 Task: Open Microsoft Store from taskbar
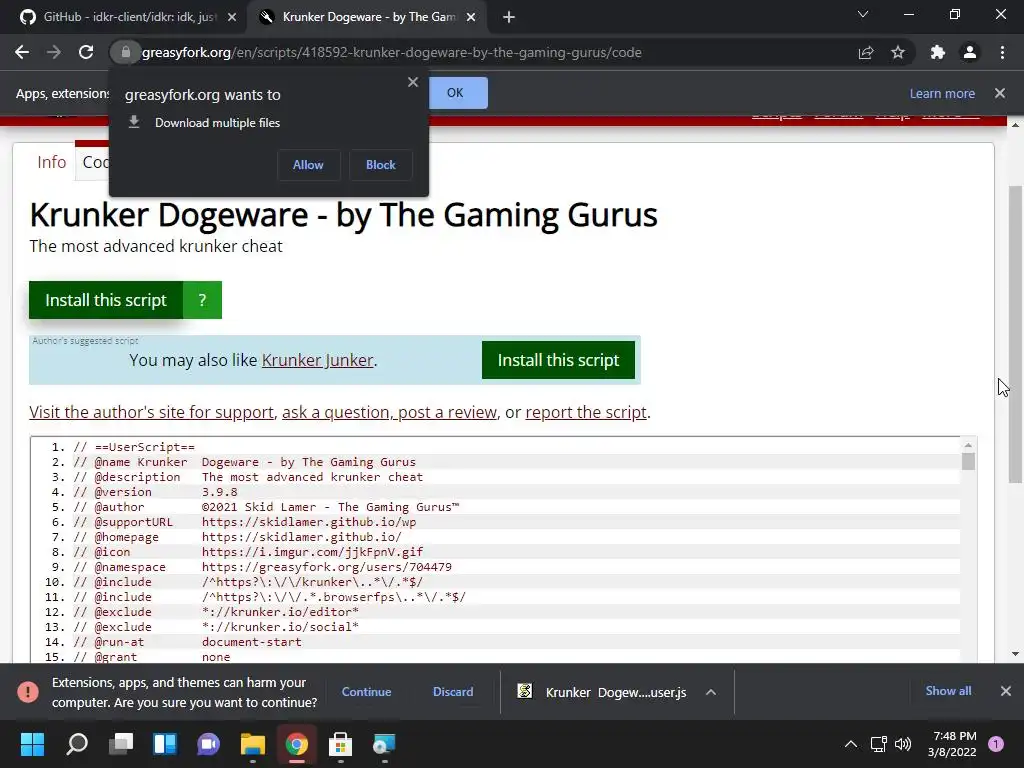coord(340,744)
